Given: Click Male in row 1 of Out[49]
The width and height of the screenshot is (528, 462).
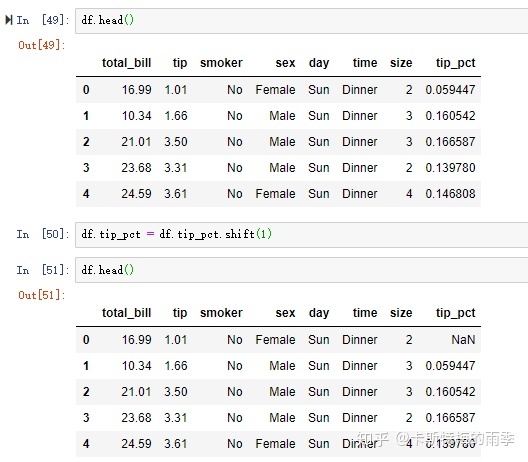Looking at the screenshot, I should tap(282, 116).
